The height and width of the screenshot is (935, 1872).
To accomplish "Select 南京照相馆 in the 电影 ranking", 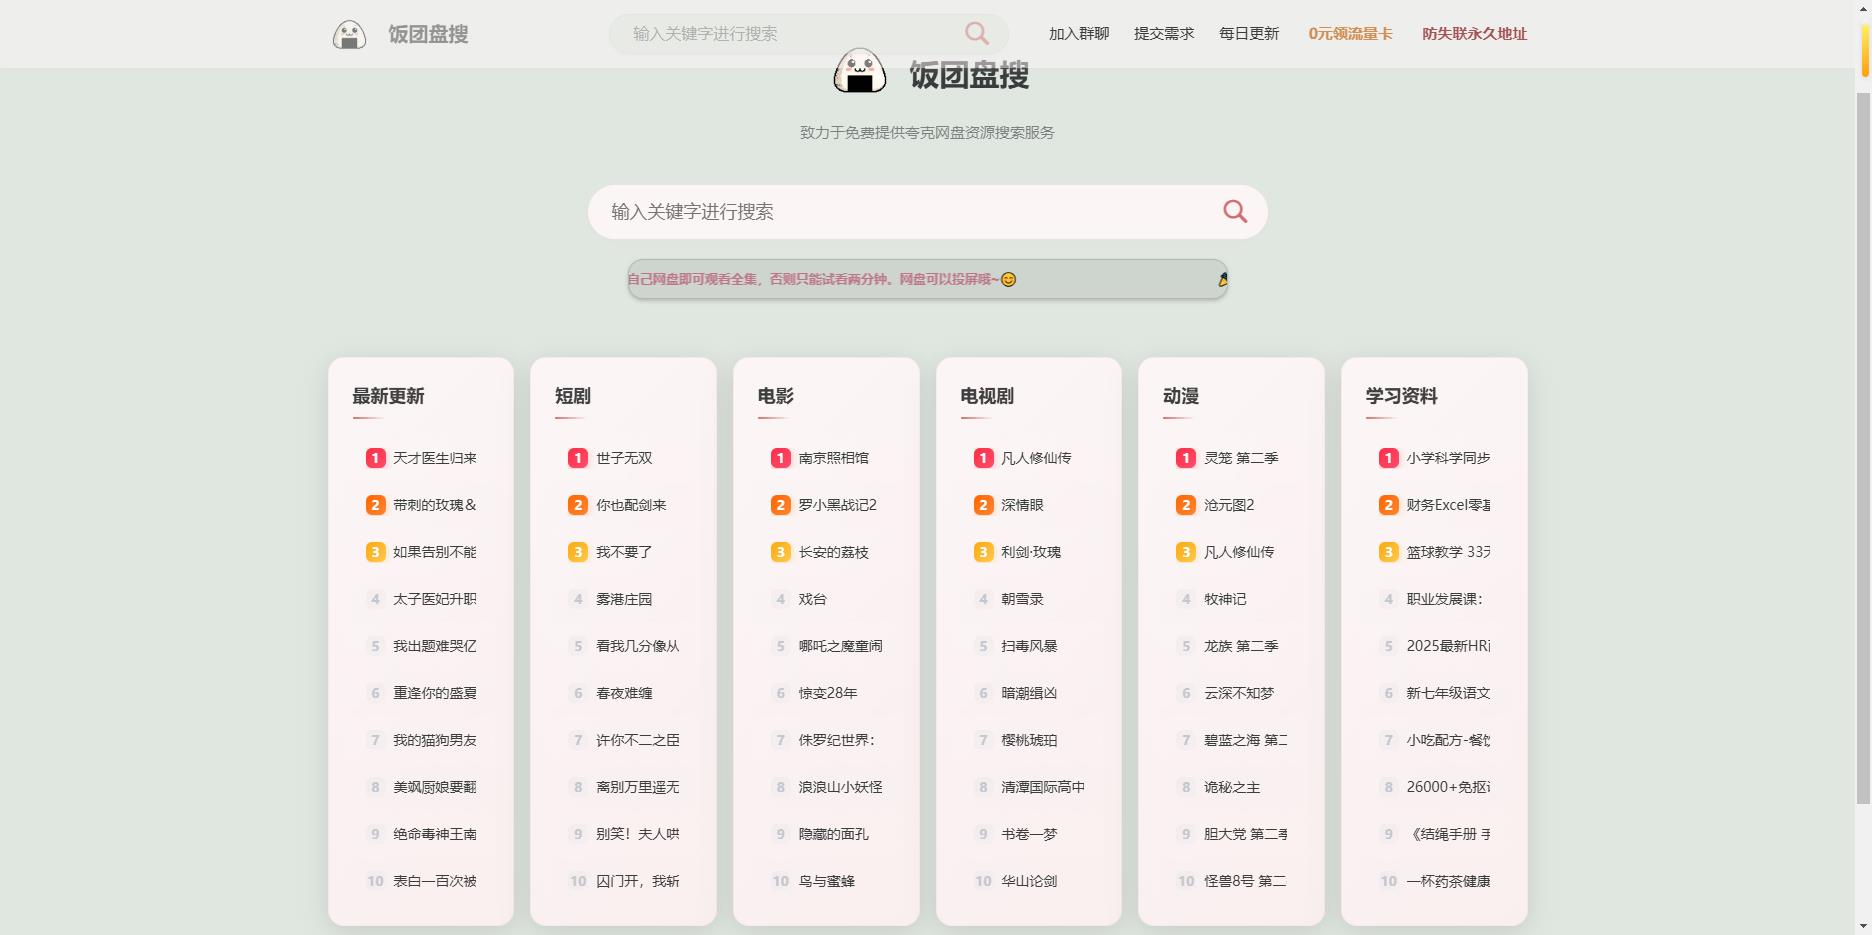I will tap(833, 458).
